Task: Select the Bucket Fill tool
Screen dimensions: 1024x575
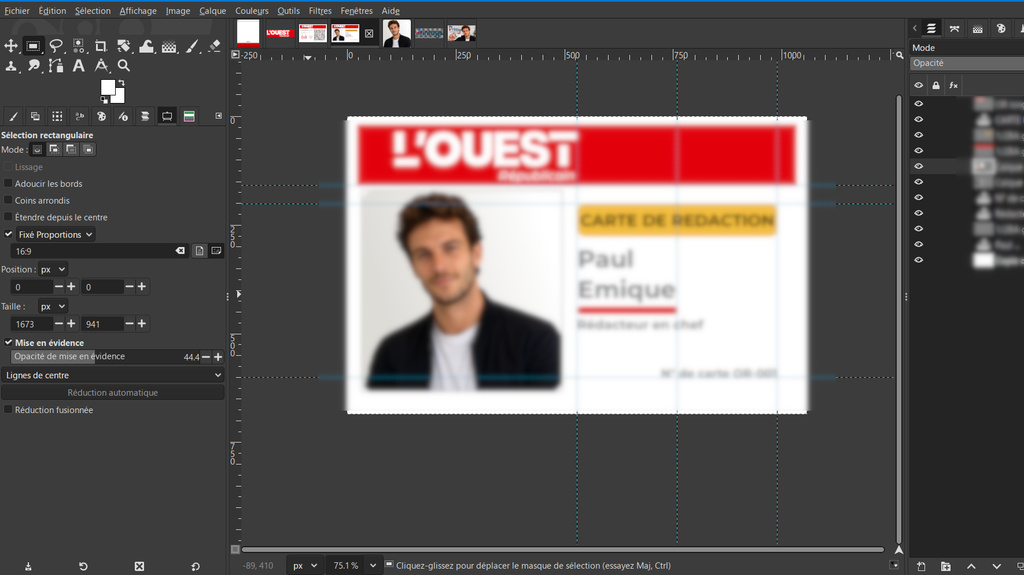Action: [169, 46]
